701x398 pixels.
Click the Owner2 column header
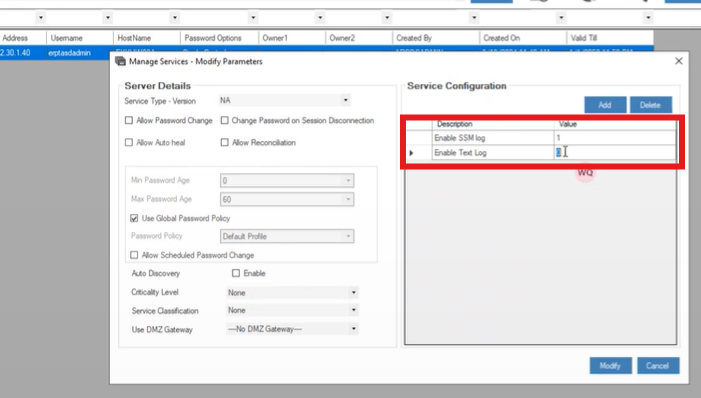pos(359,38)
